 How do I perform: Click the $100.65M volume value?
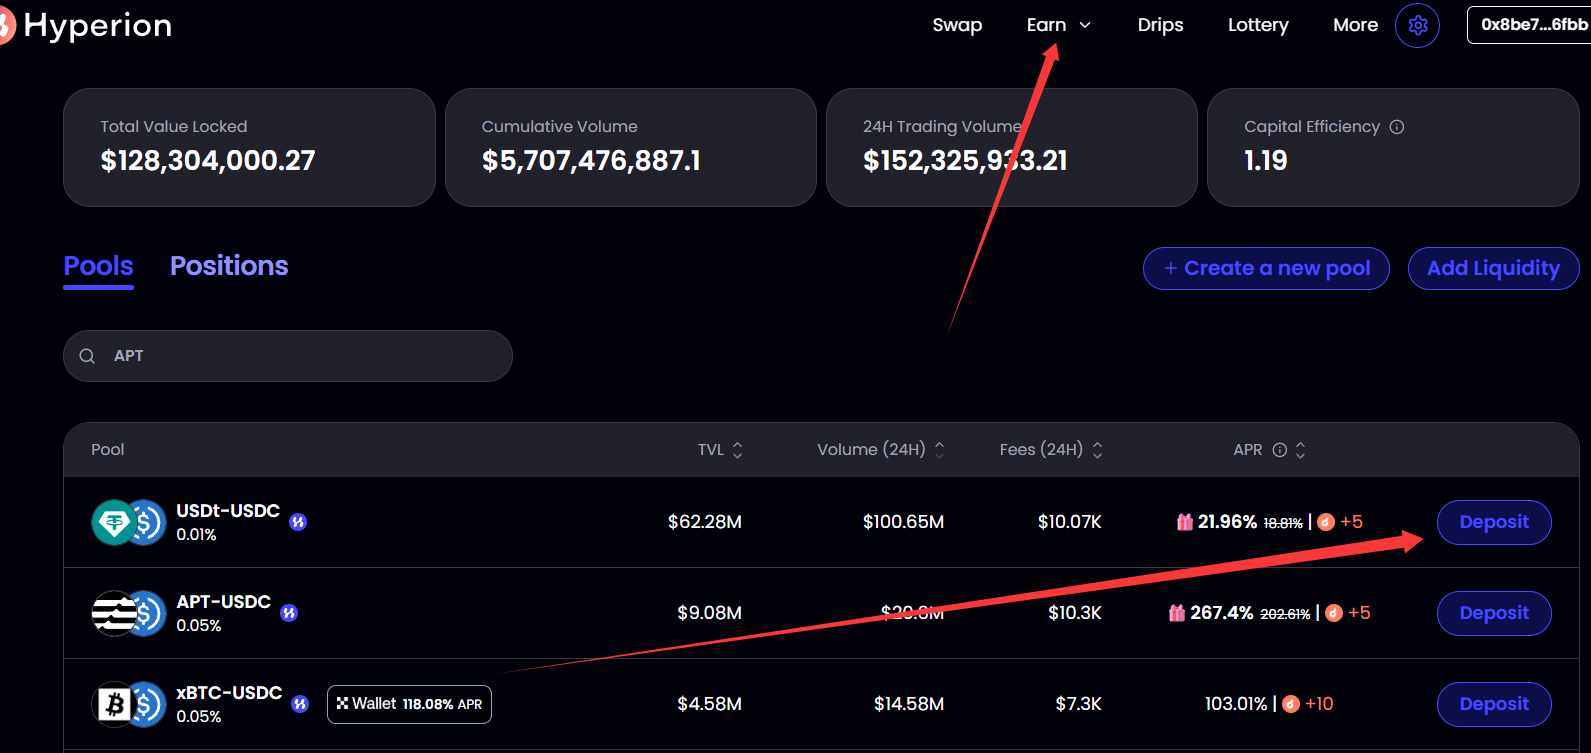click(903, 522)
